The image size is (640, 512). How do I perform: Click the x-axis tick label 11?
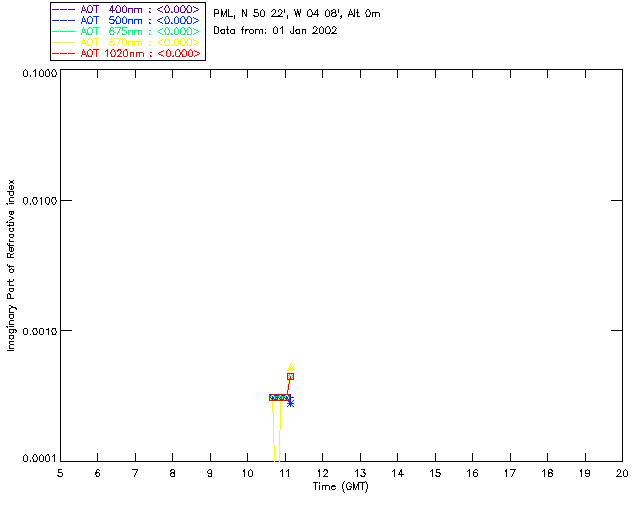coord(285,473)
